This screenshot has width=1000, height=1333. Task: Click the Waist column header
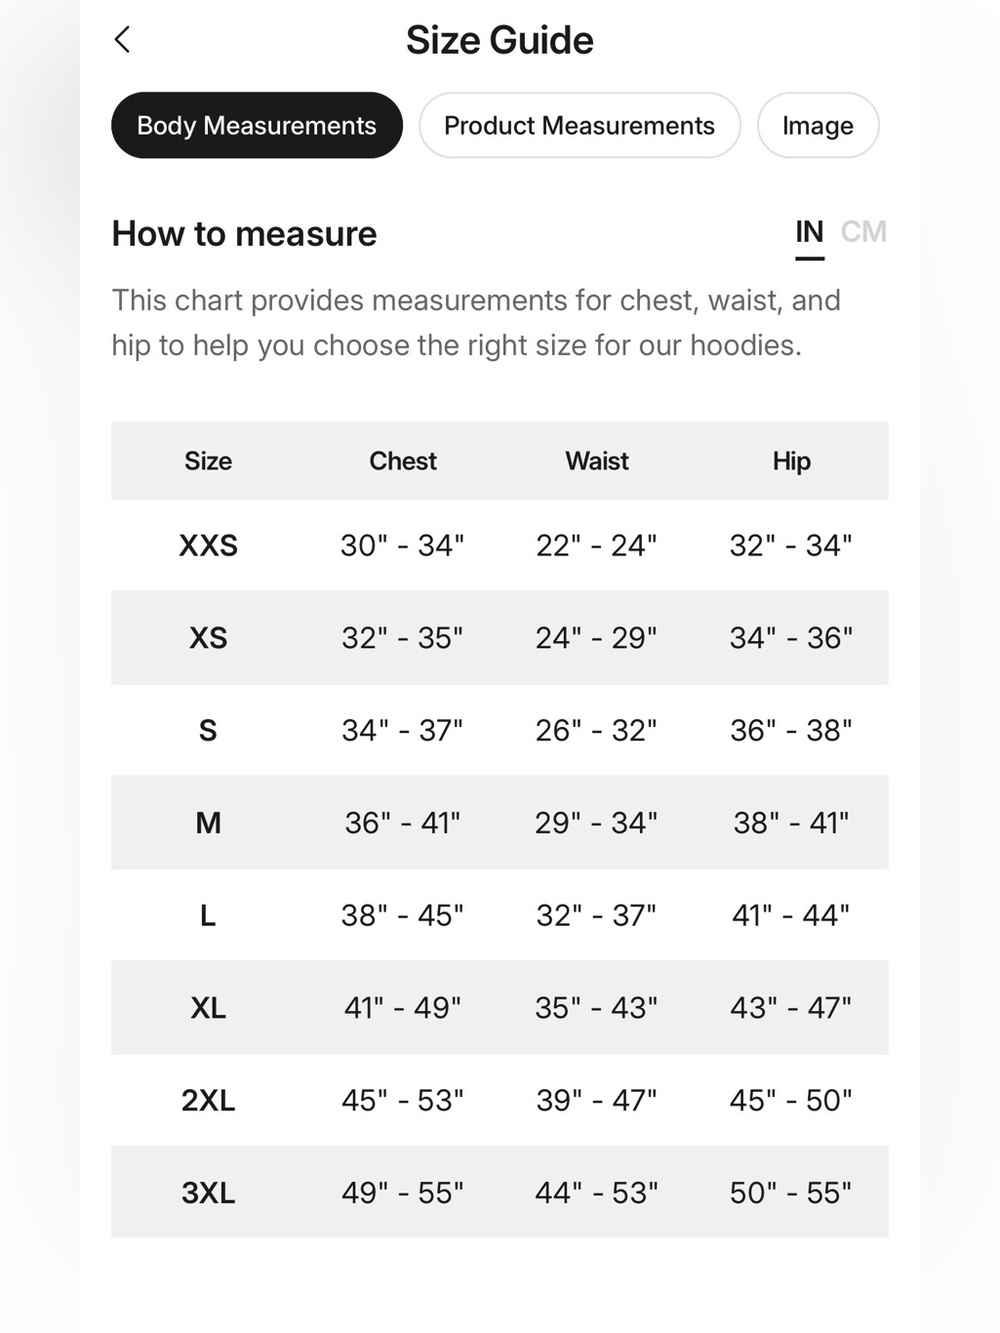597,461
